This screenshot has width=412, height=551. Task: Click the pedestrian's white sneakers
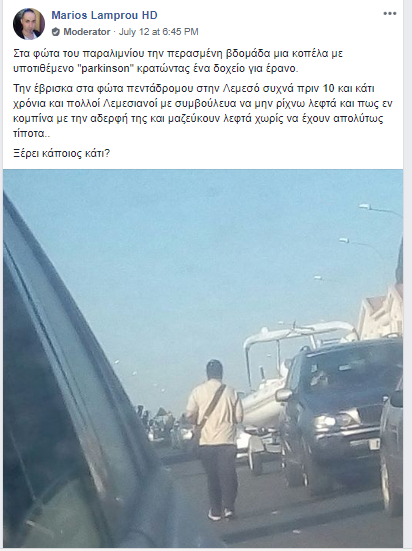tap(220, 514)
